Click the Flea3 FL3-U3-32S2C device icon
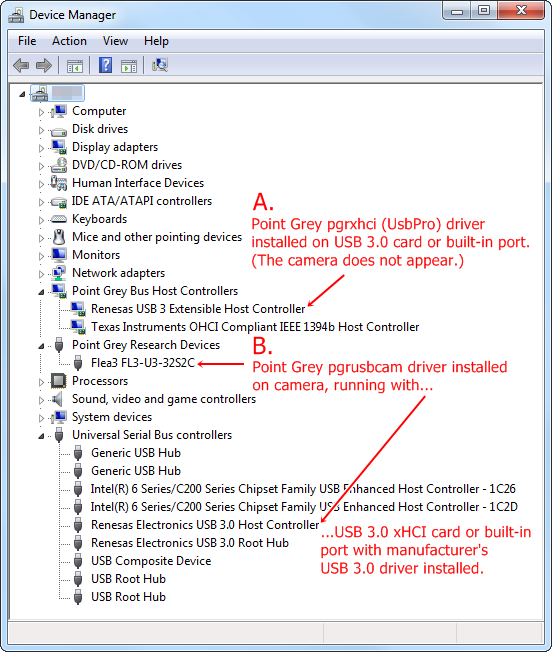 coord(78,363)
